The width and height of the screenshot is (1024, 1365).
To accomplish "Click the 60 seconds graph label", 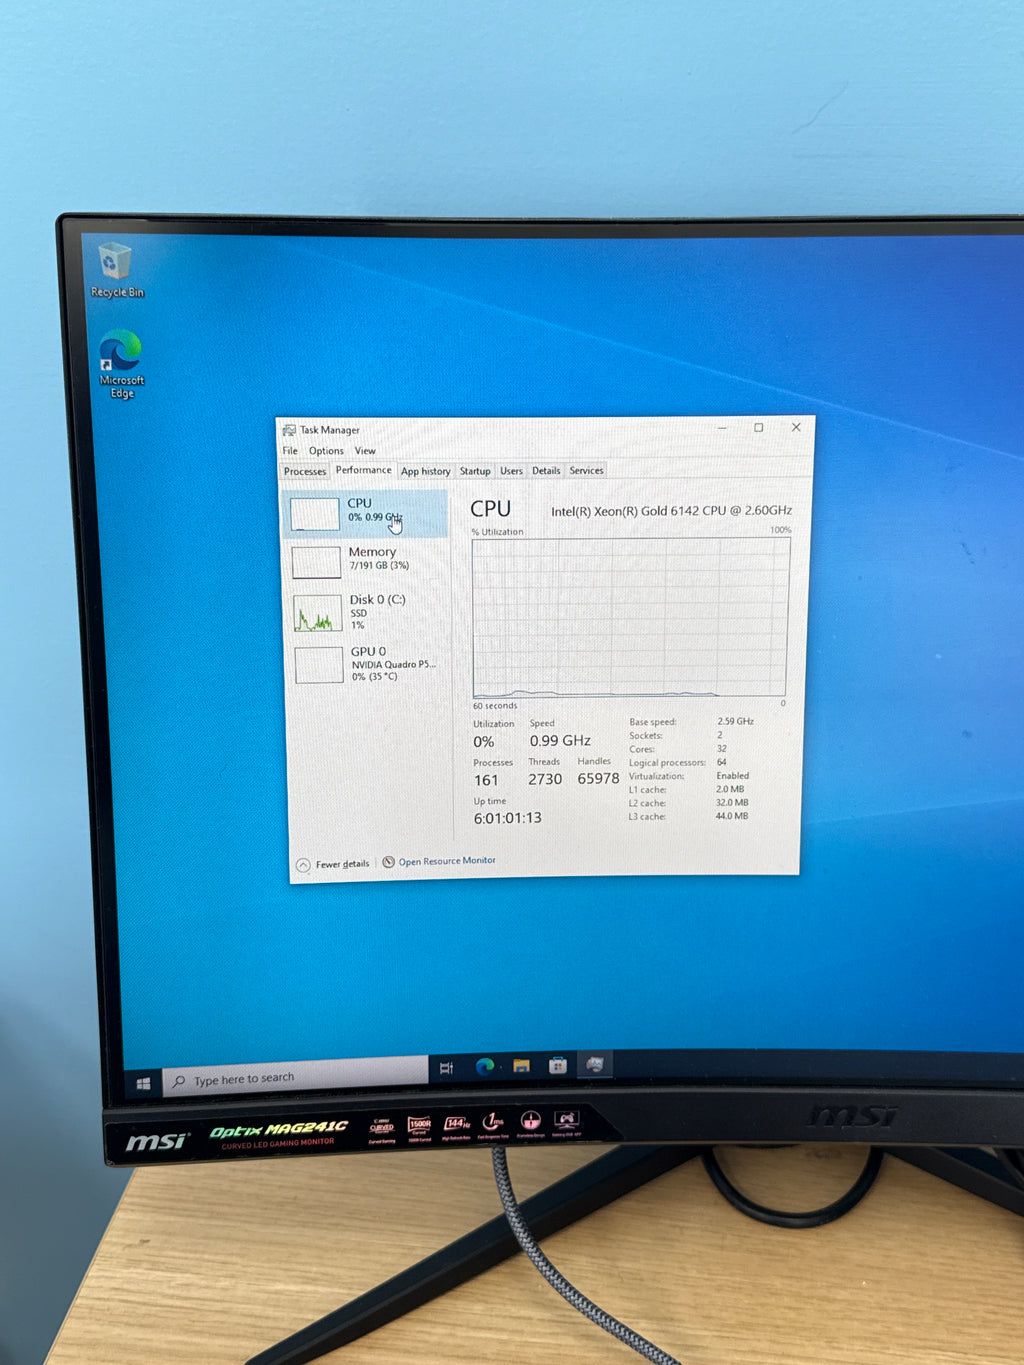I will click(x=495, y=706).
